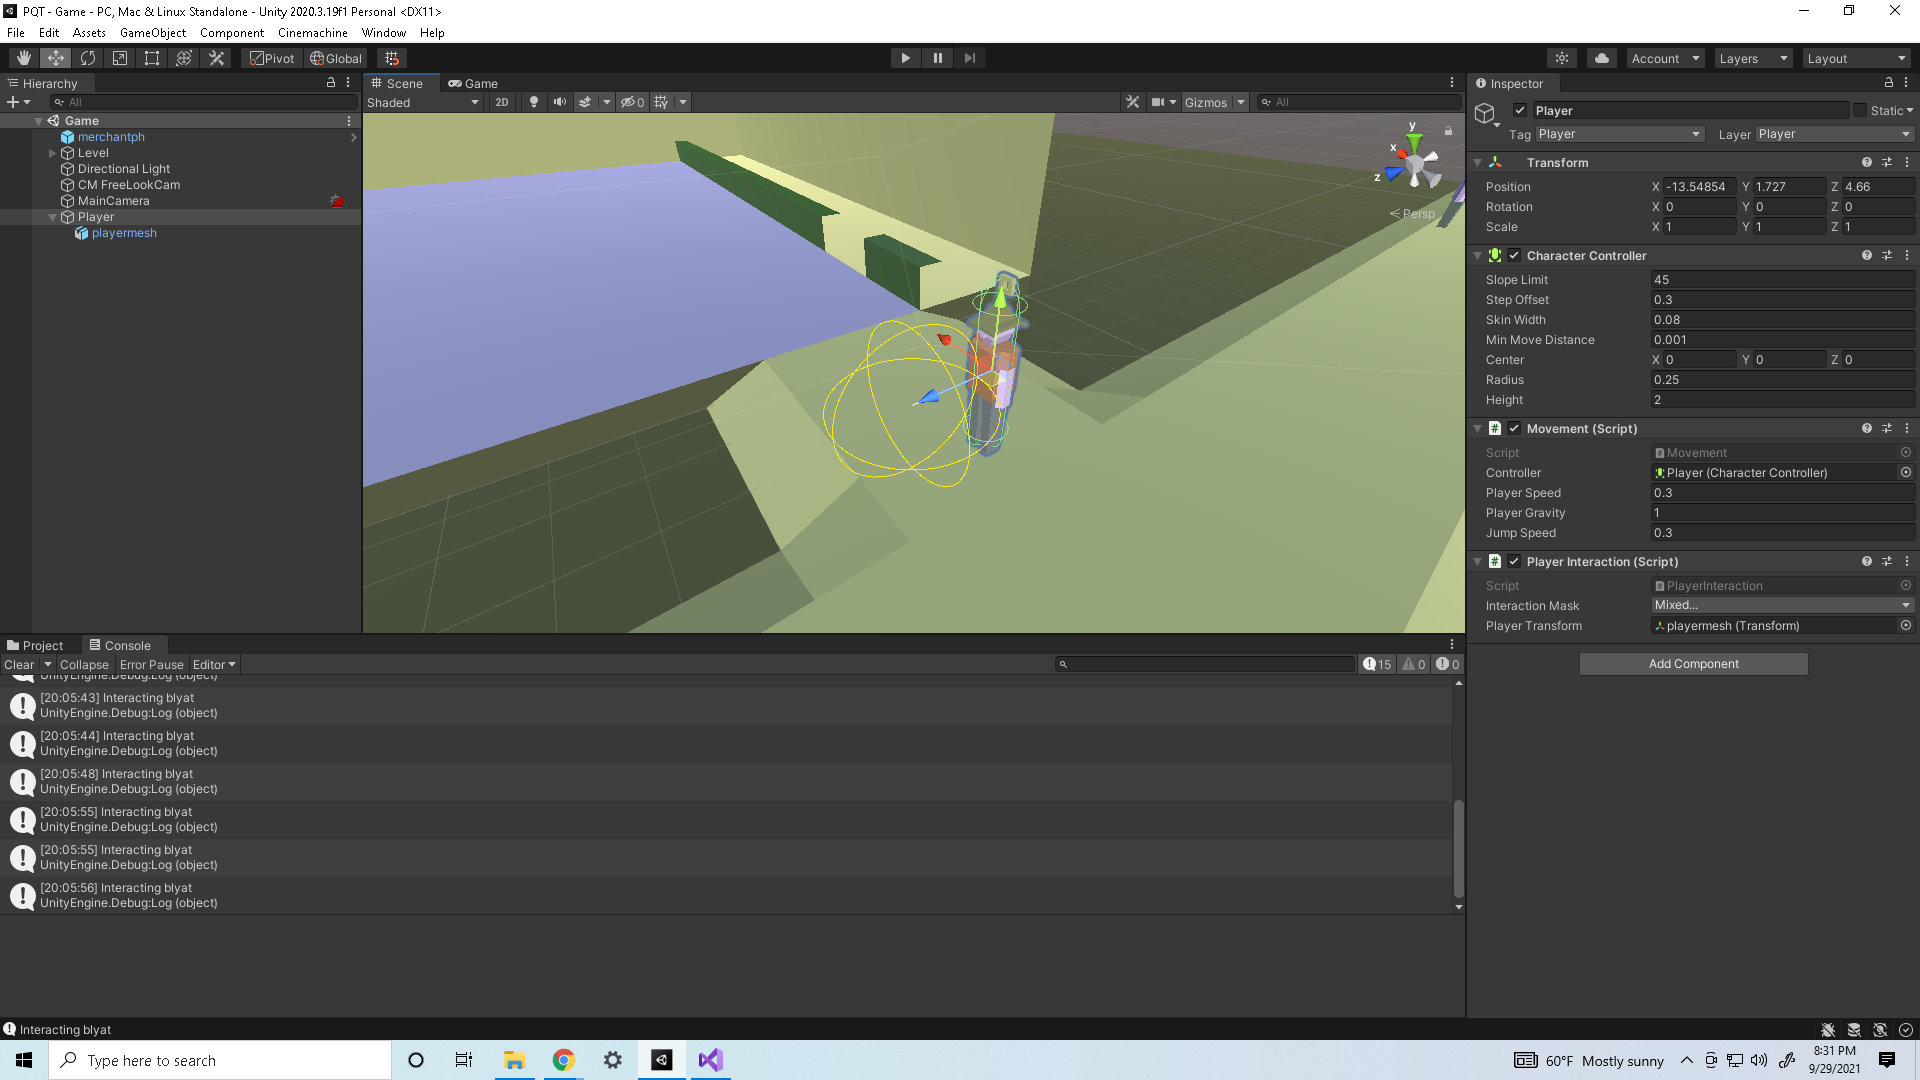Lock the Hierarchy panel
The image size is (1920, 1080).
pos(331,83)
